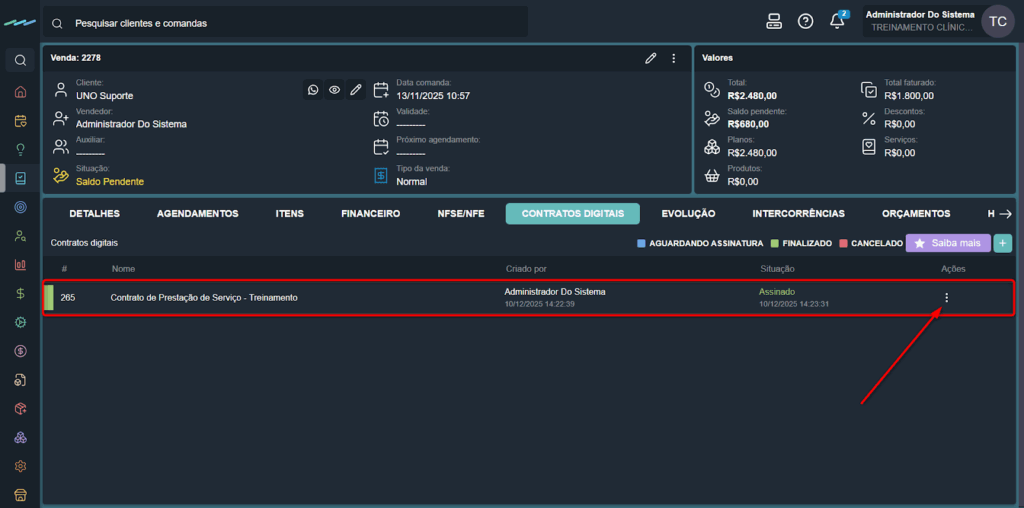Screen dimensions: 1024x508
Task: Toggle the Cancelado legend filter
Action: [x=870, y=243]
